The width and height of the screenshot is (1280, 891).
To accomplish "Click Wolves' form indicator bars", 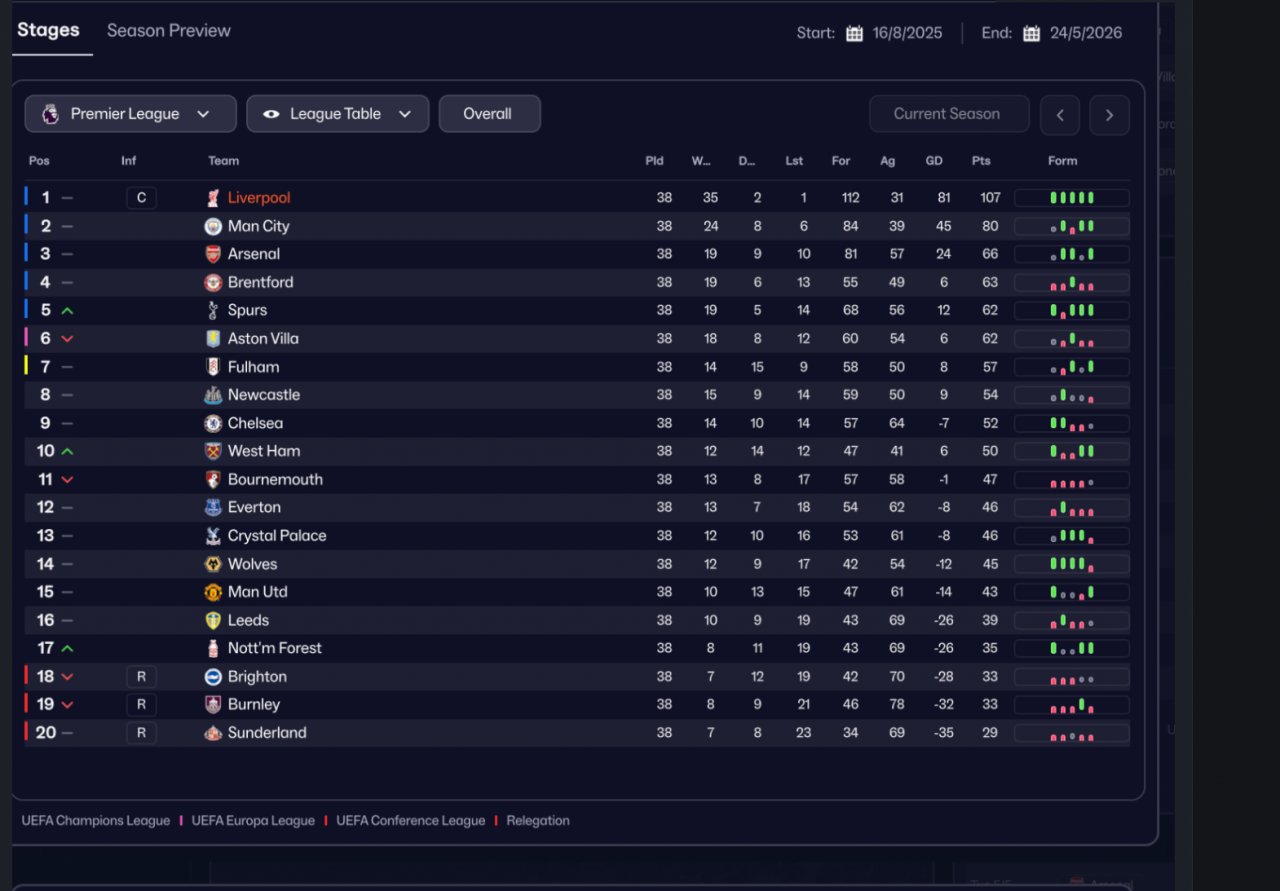I will tap(1072, 564).
